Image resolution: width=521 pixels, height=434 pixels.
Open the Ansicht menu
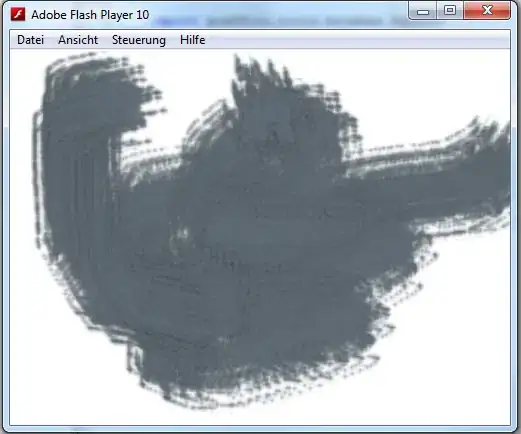pyautogui.click(x=78, y=40)
